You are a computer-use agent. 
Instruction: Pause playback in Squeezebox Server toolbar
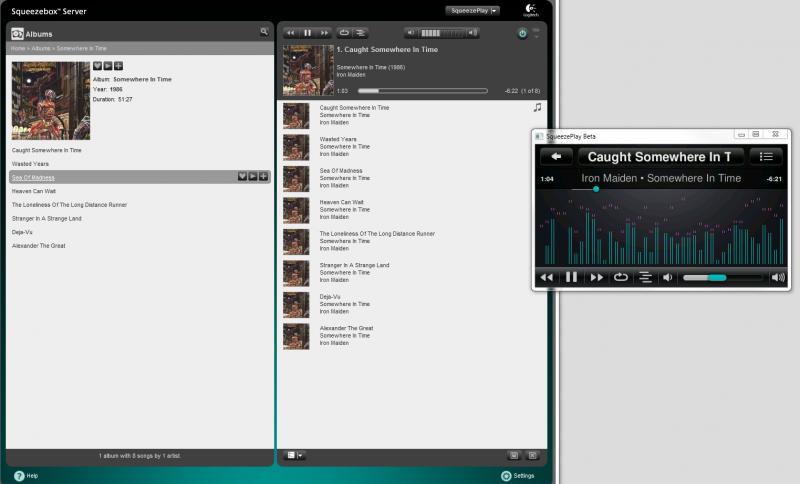point(307,33)
